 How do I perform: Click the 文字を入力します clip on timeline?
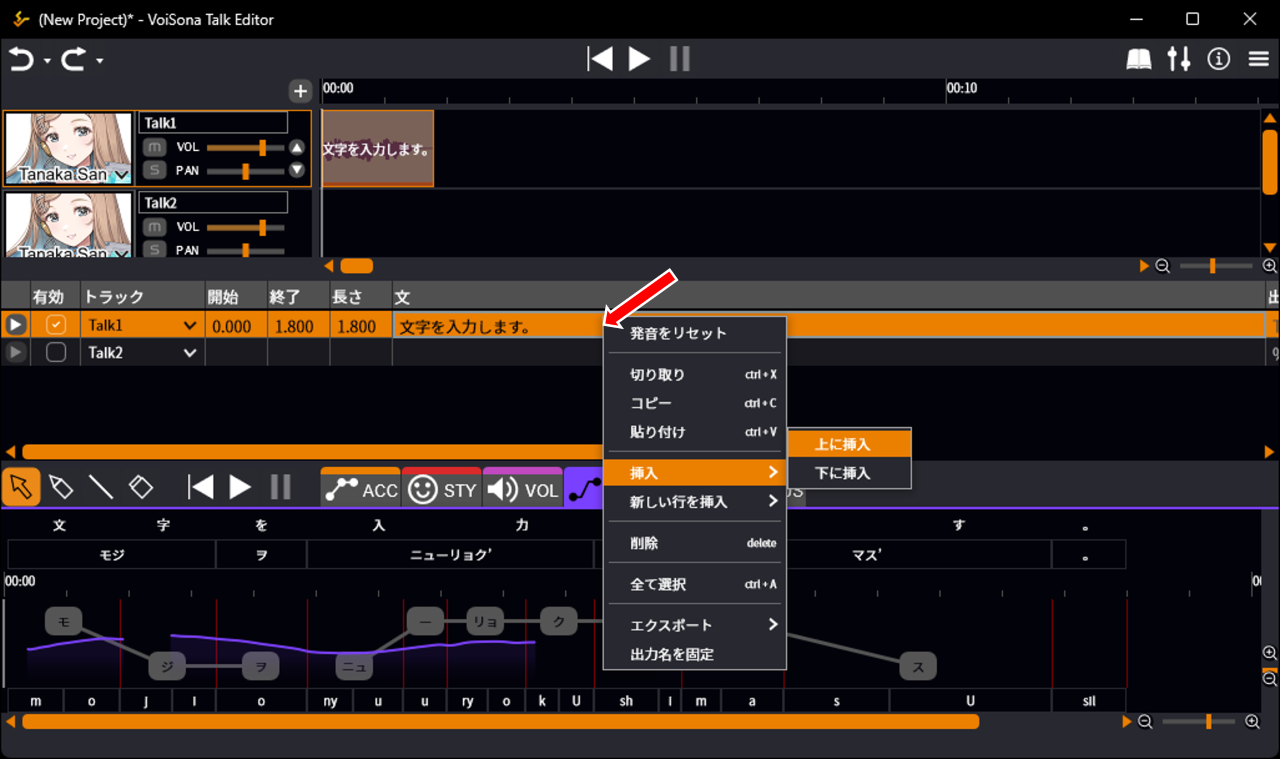(x=377, y=149)
